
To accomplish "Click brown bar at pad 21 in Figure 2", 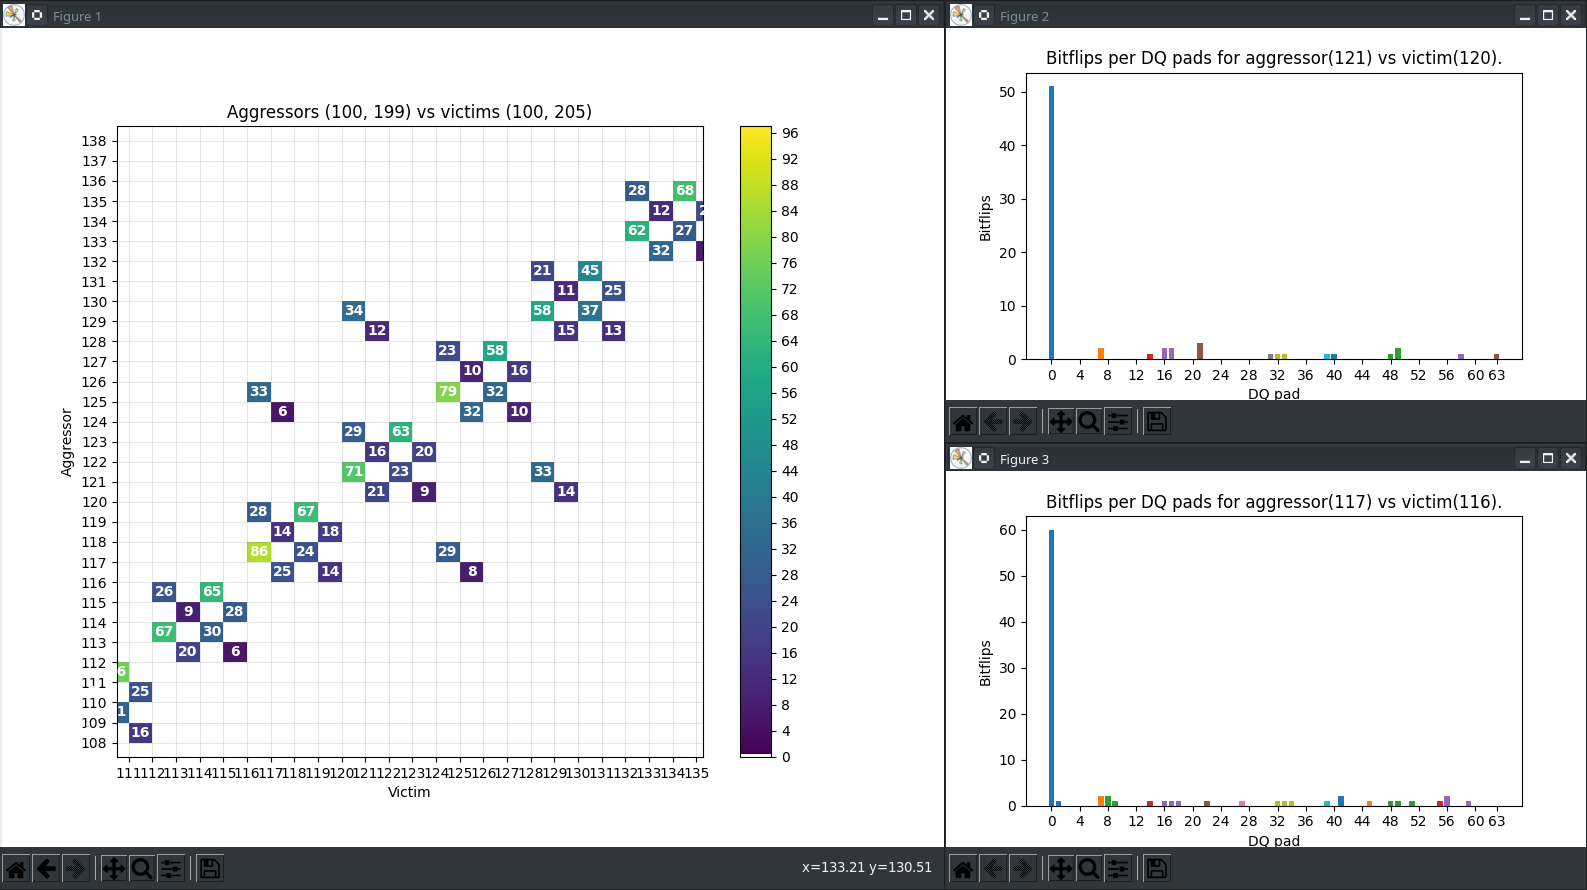I will tap(1200, 351).
